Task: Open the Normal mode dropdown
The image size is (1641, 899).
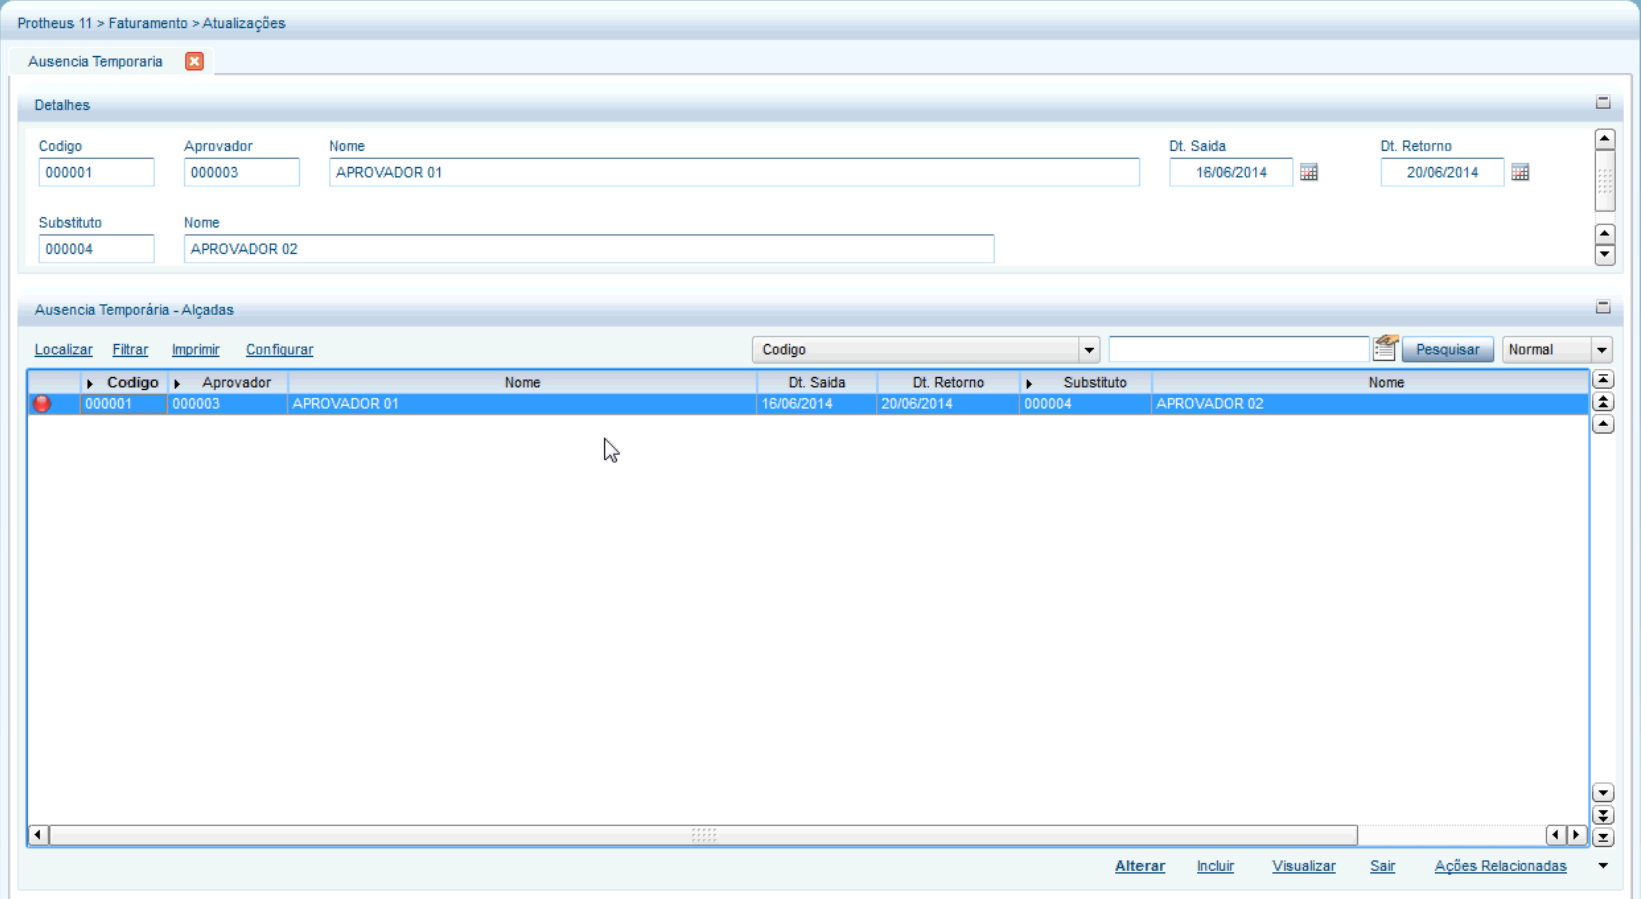Action: point(1602,350)
